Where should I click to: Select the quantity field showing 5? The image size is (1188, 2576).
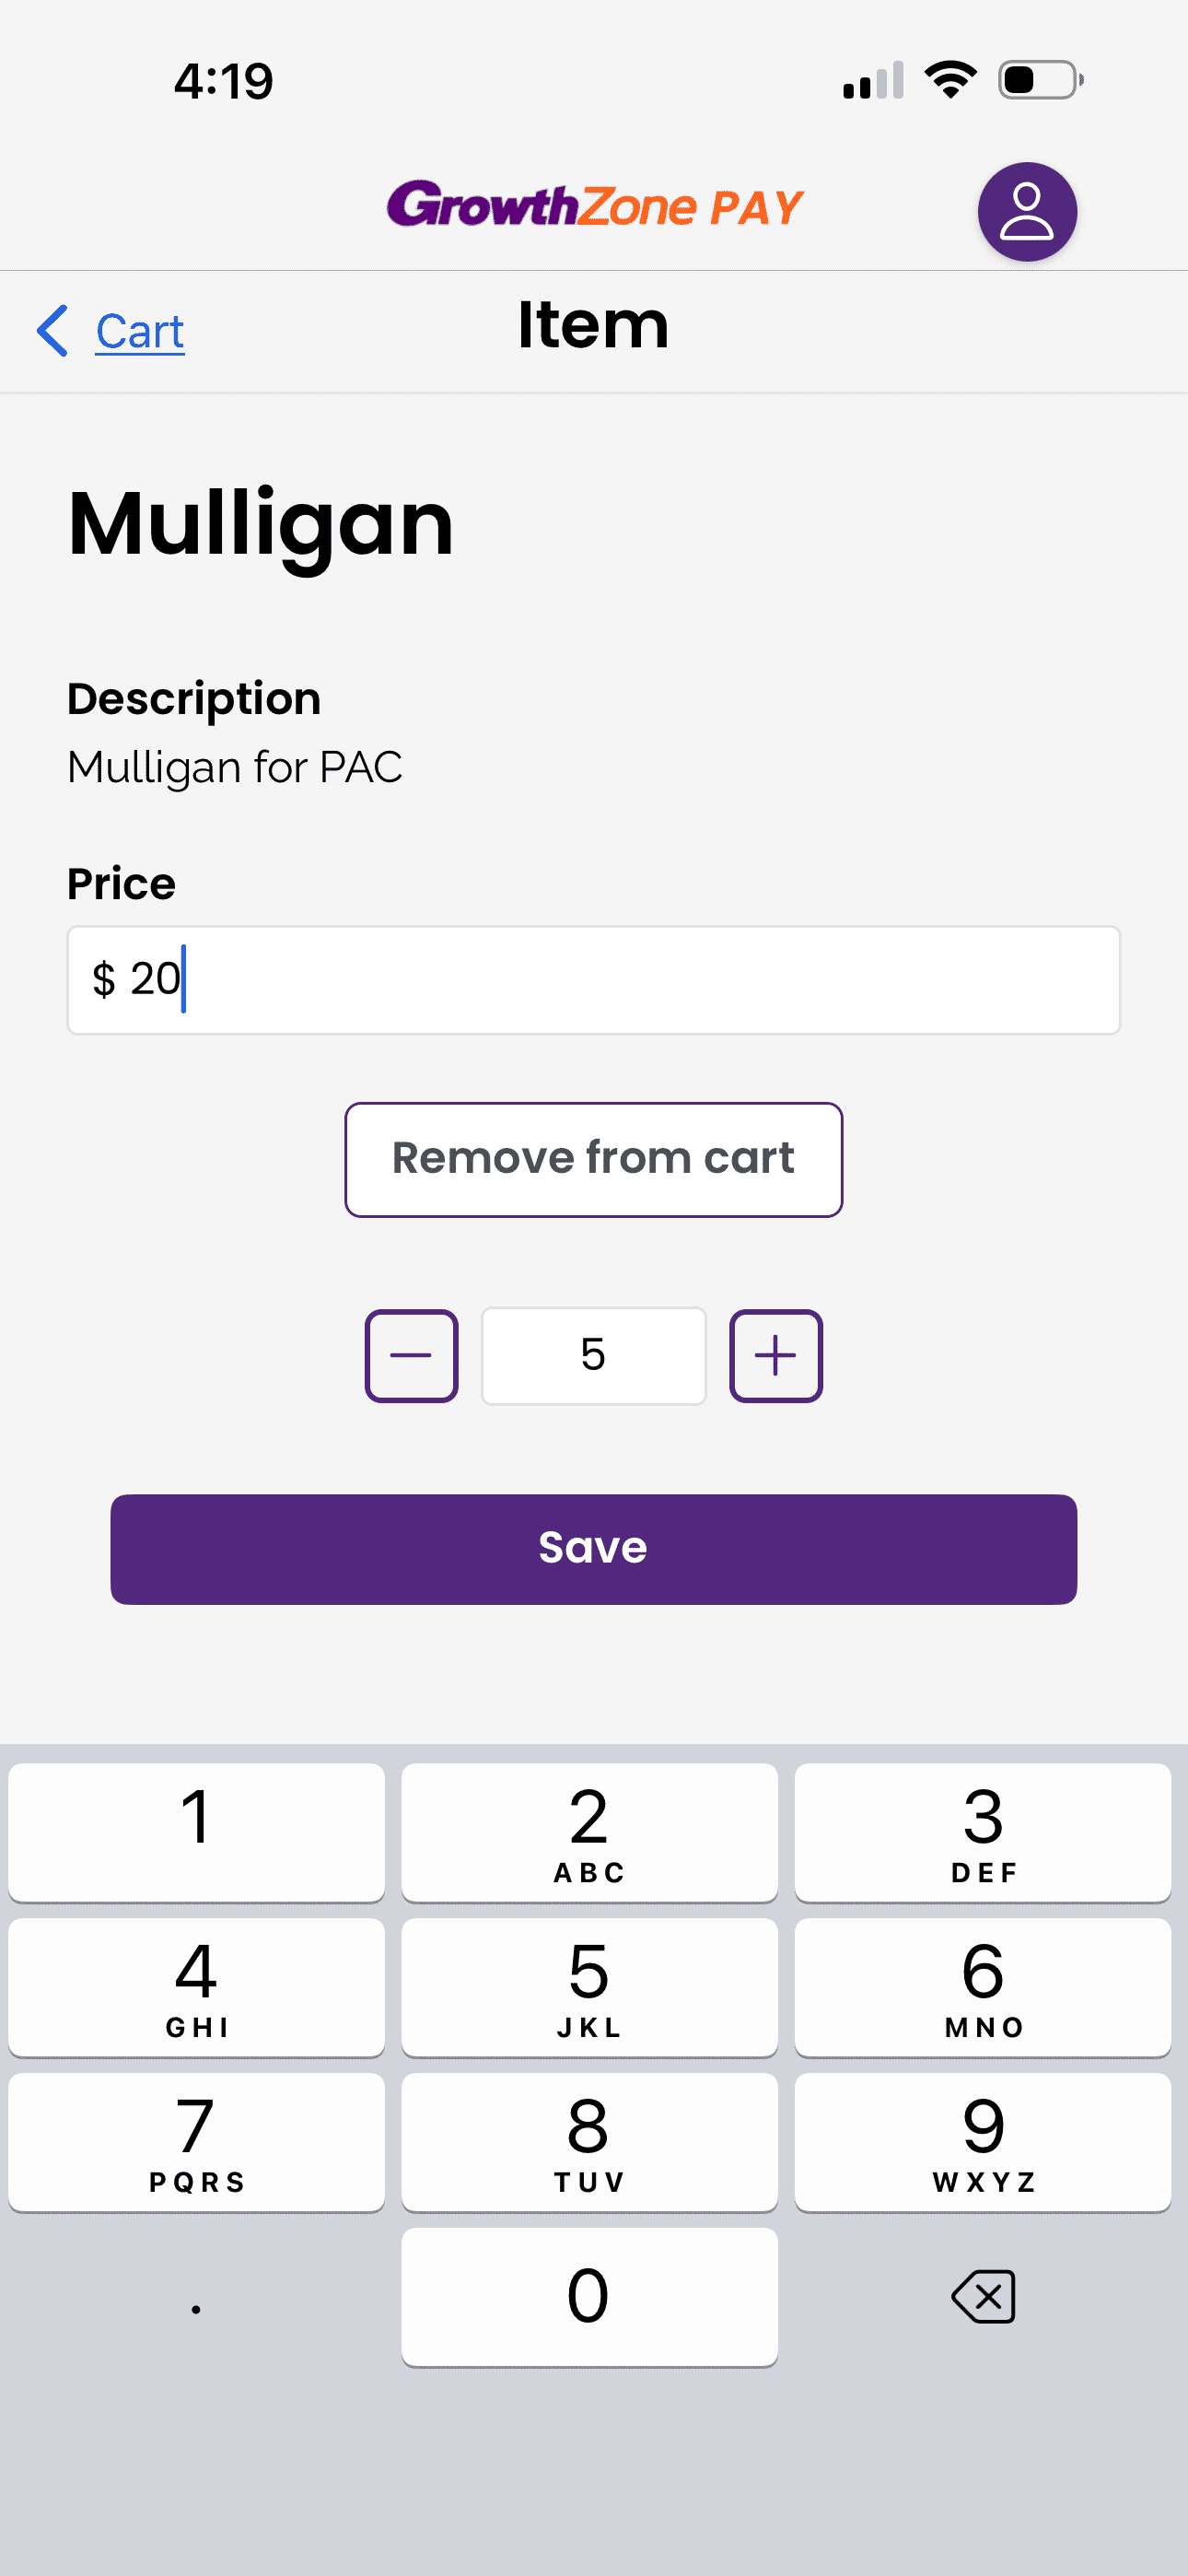click(x=593, y=1356)
